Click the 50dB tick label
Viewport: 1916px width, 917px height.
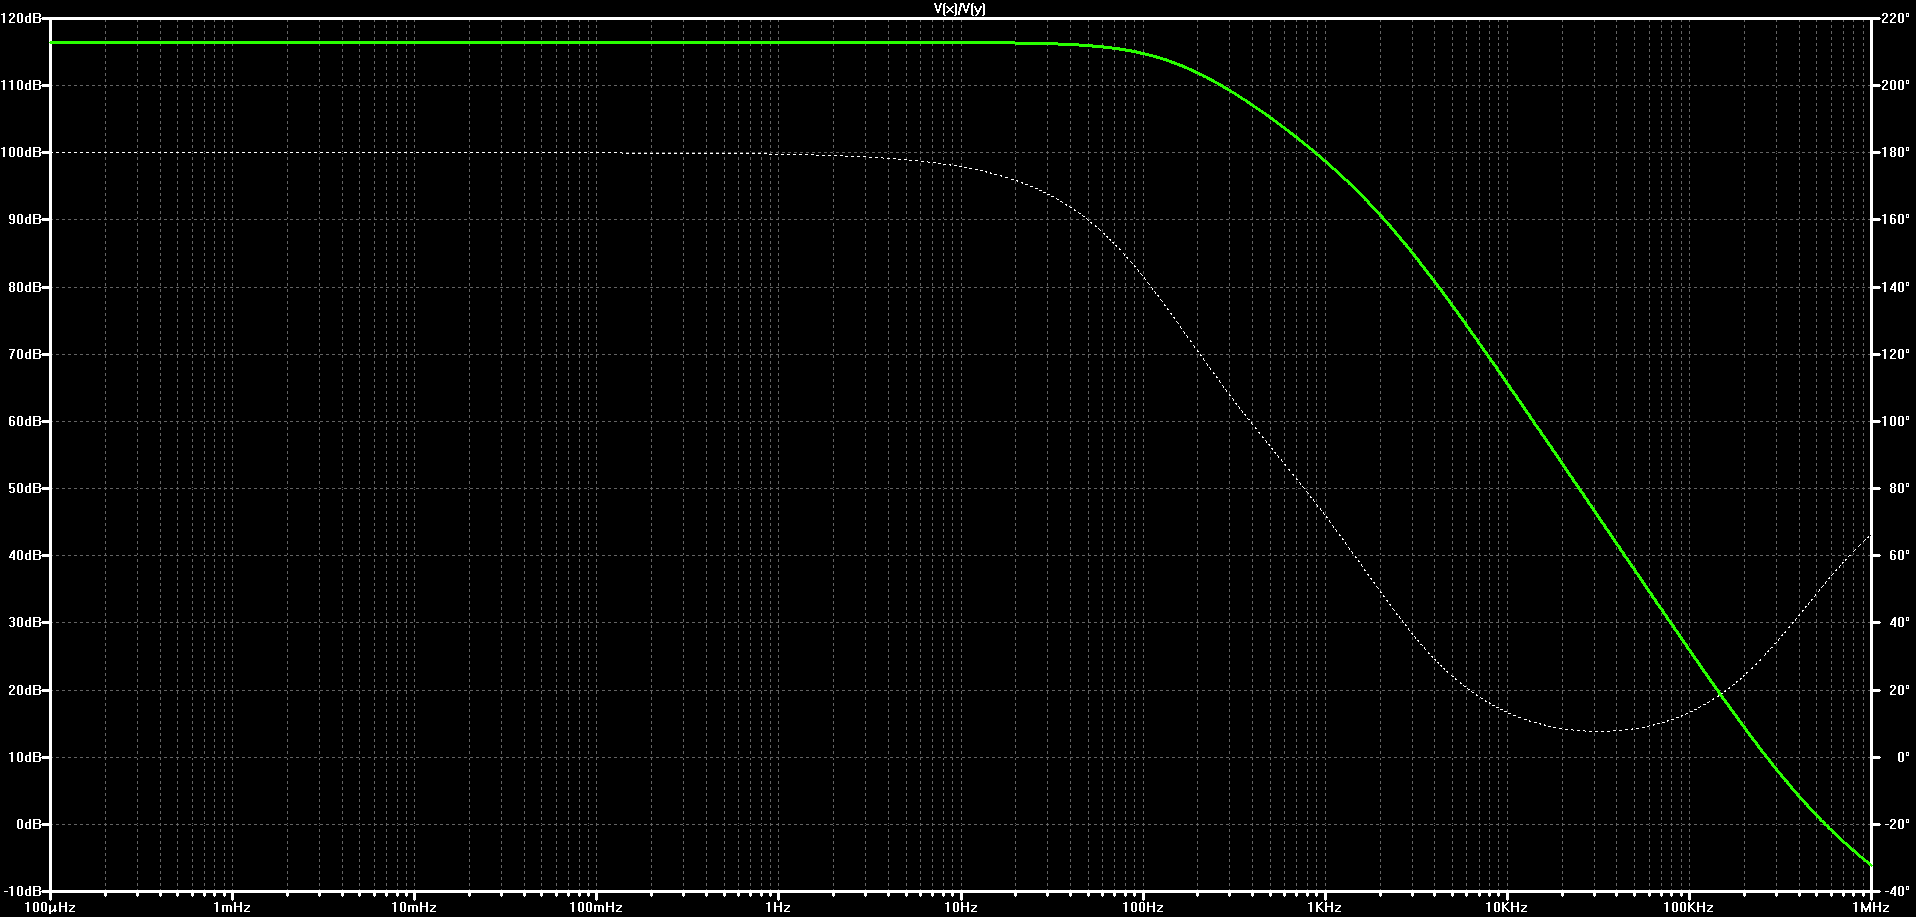click(24, 489)
